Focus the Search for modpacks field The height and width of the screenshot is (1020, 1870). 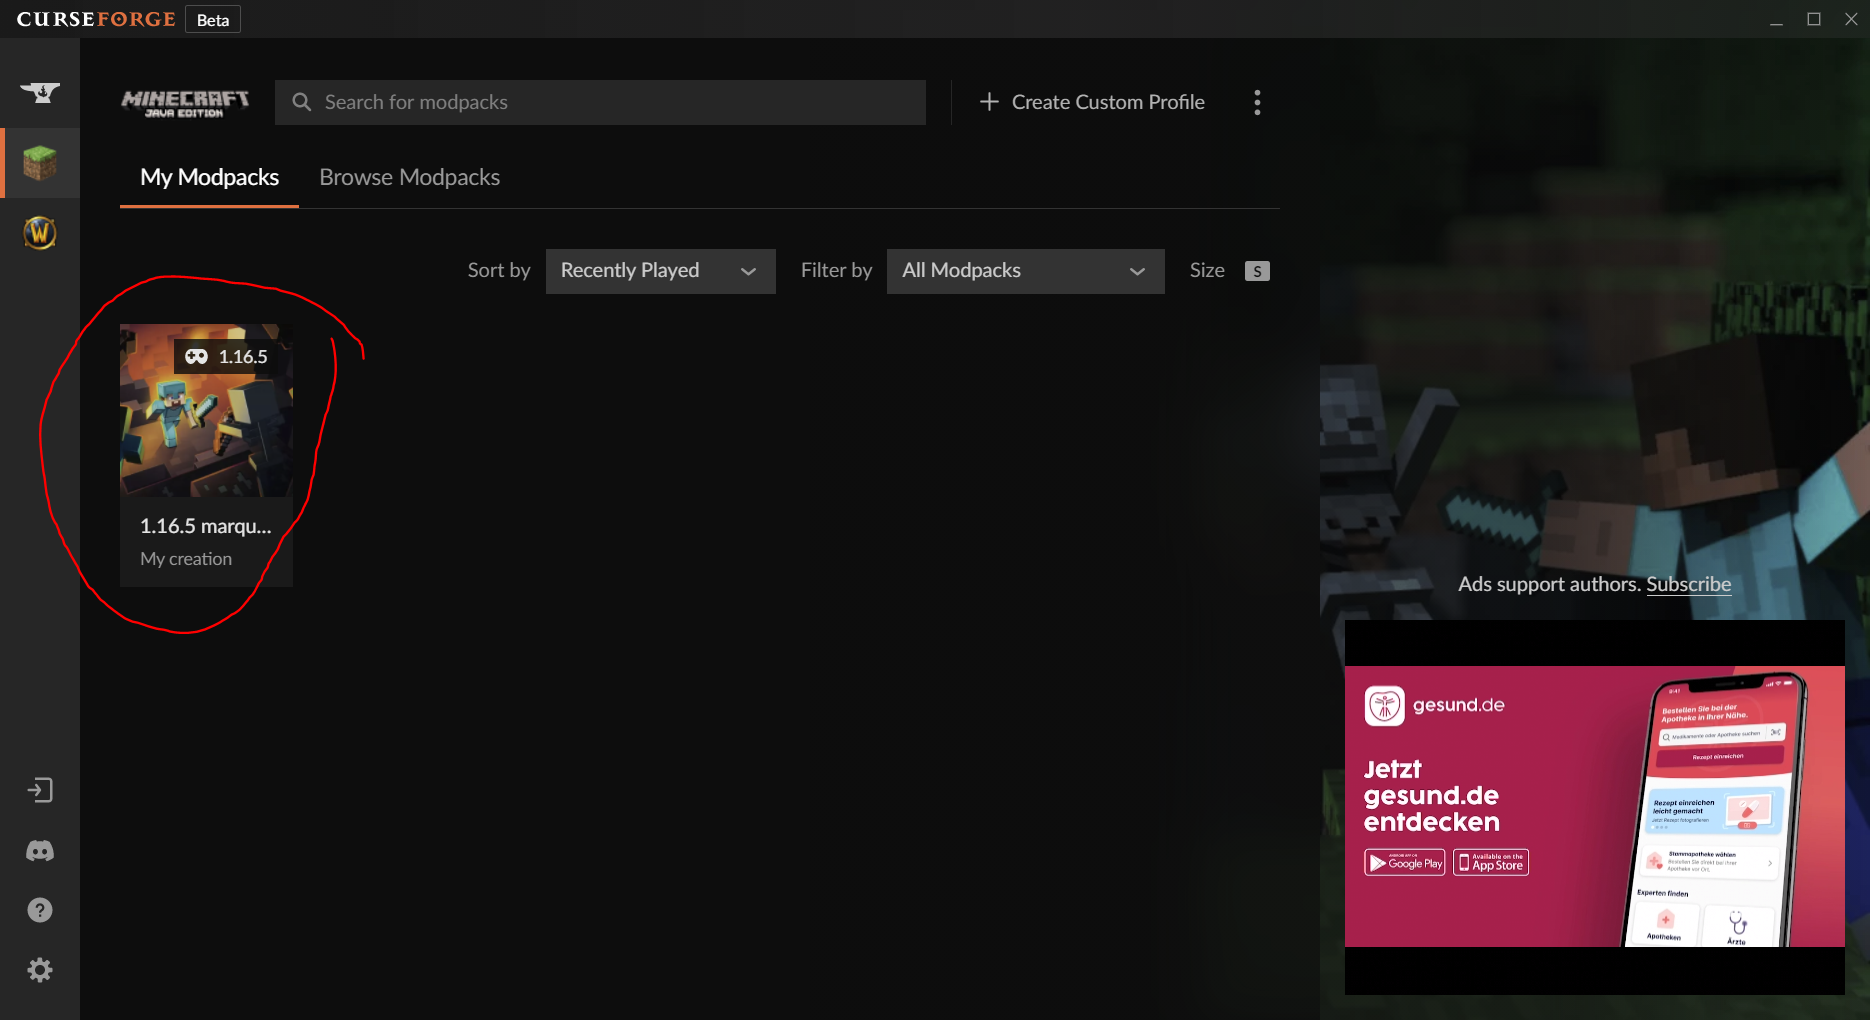[600, 102]
